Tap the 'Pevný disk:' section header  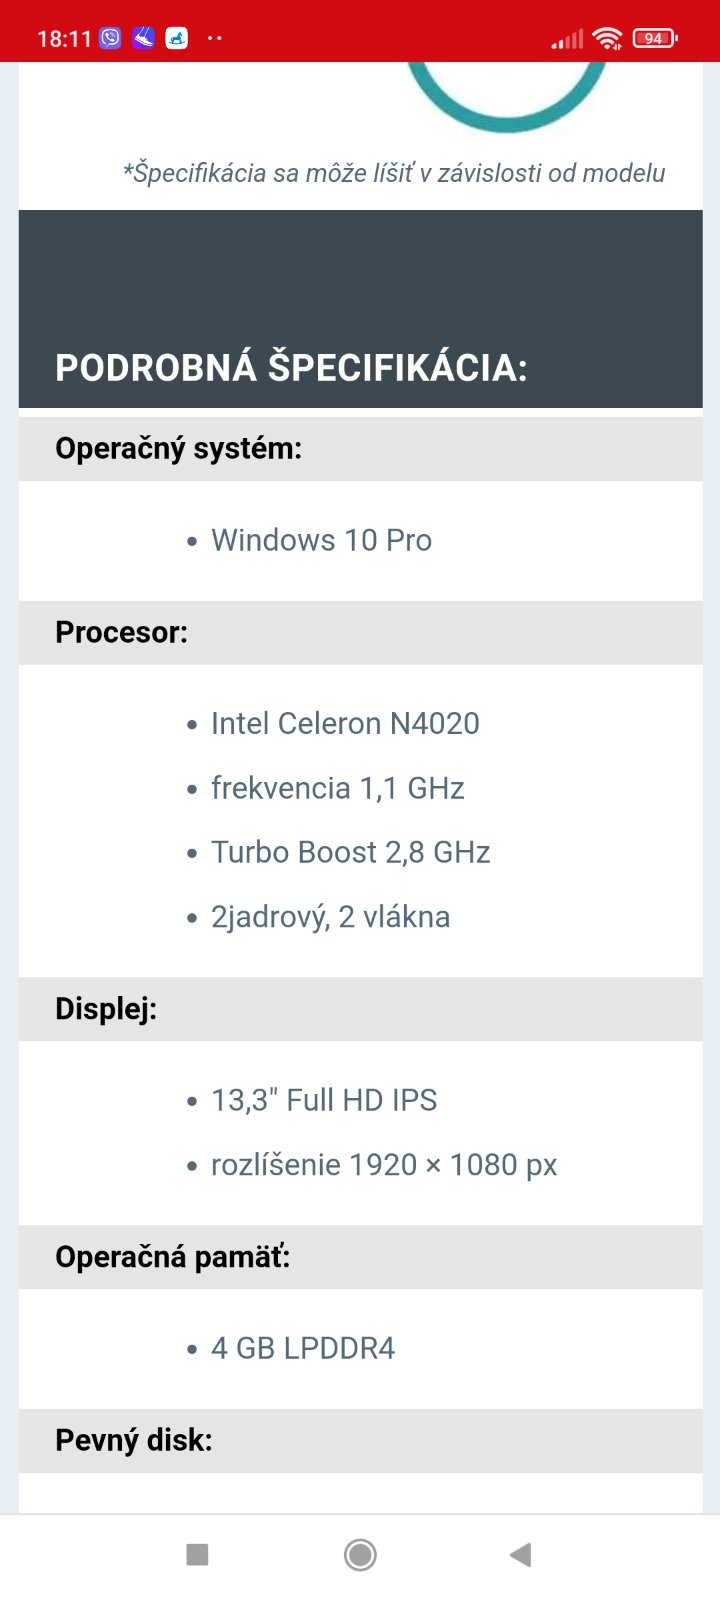tap(134, 1440)
